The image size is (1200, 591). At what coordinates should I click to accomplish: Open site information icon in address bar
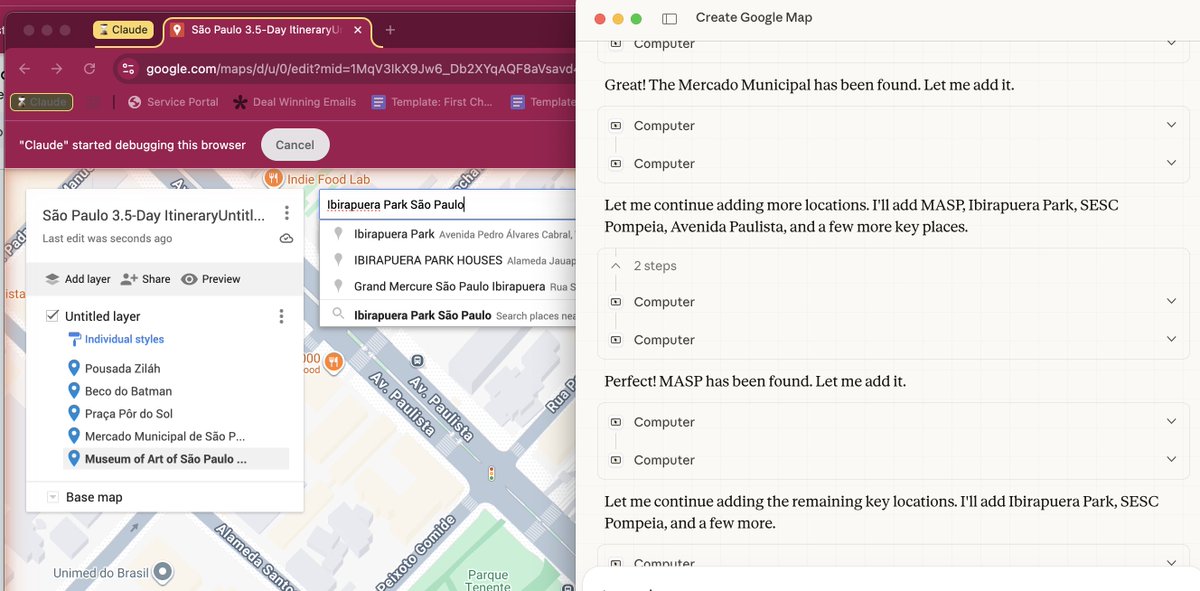coord(126,69)
